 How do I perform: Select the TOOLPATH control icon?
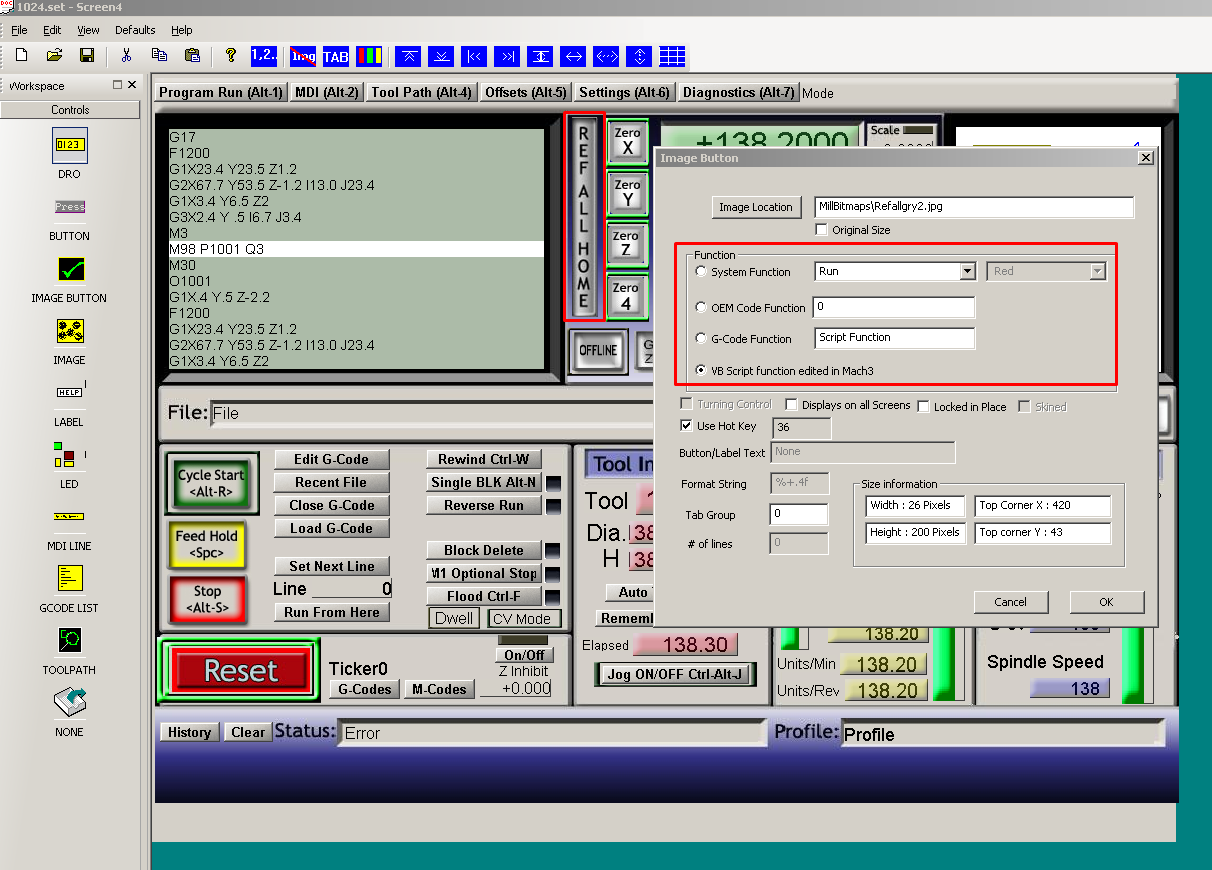pyautogui.click(x=70, y=641)
